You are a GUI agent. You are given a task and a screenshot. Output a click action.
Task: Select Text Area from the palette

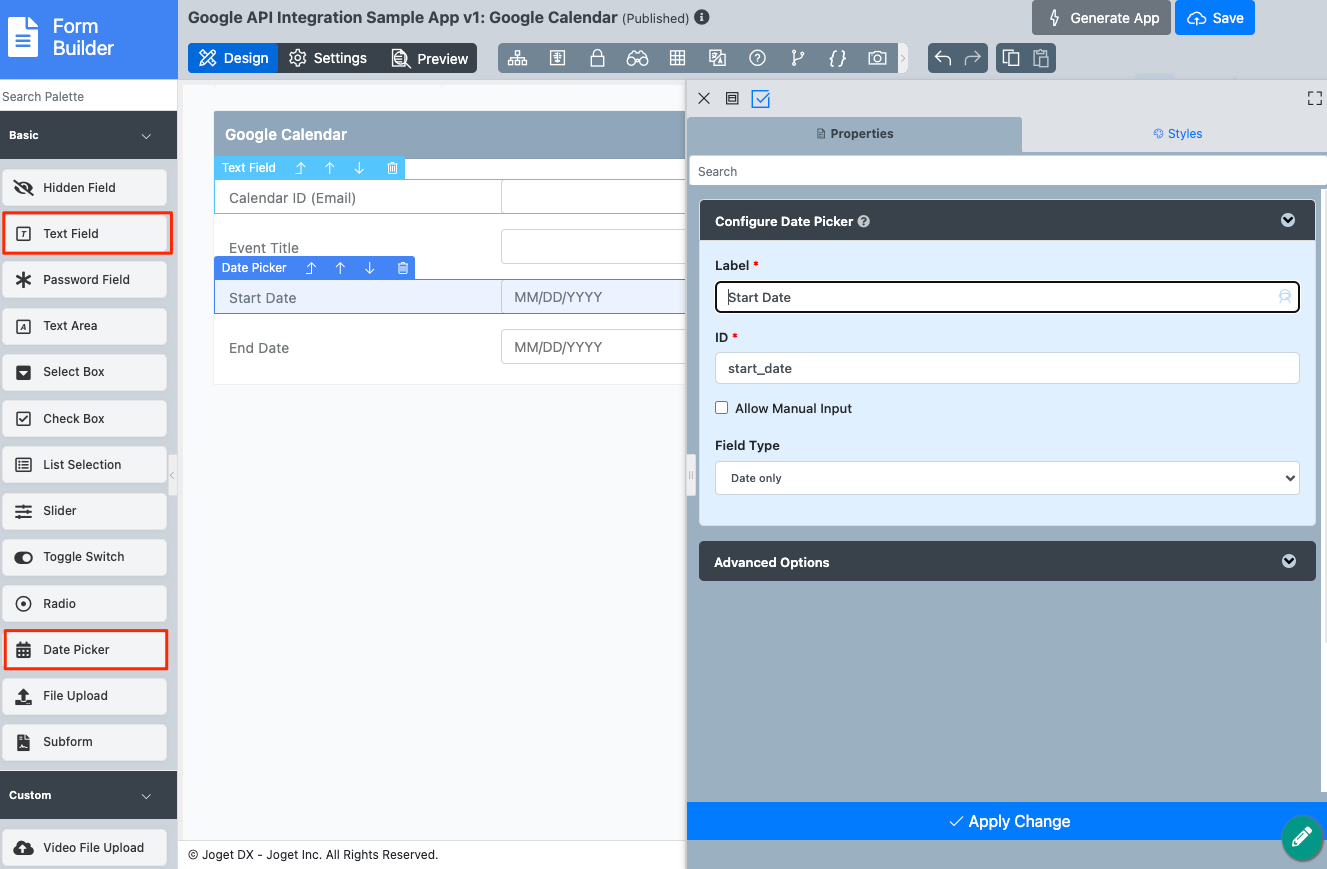pos(85,326)
